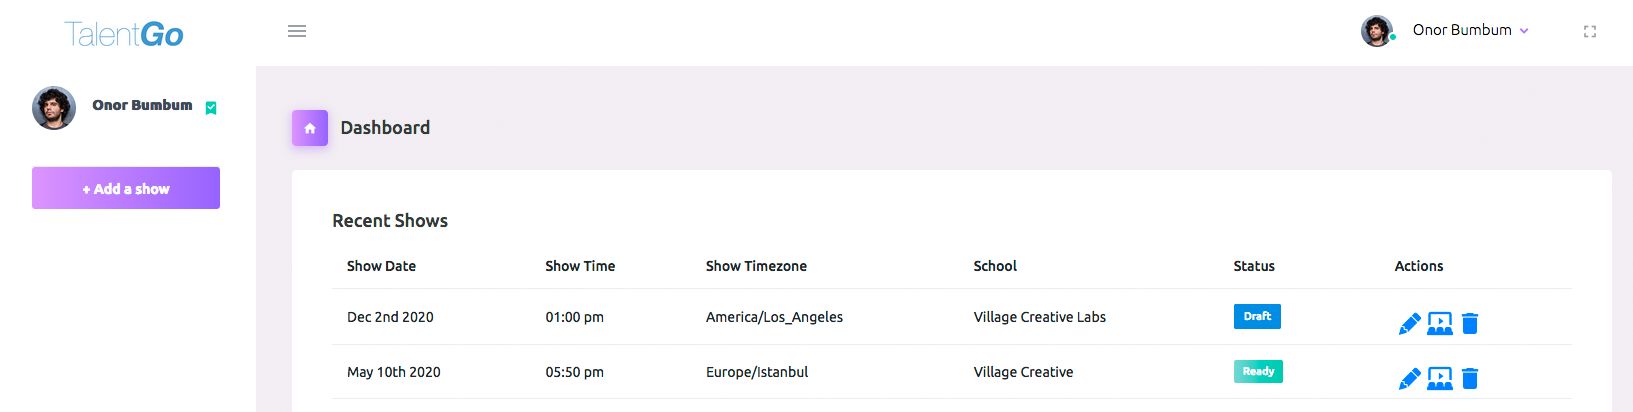Click the sidebar profile avatar
1633x412 pixels.
click(54, 108)
